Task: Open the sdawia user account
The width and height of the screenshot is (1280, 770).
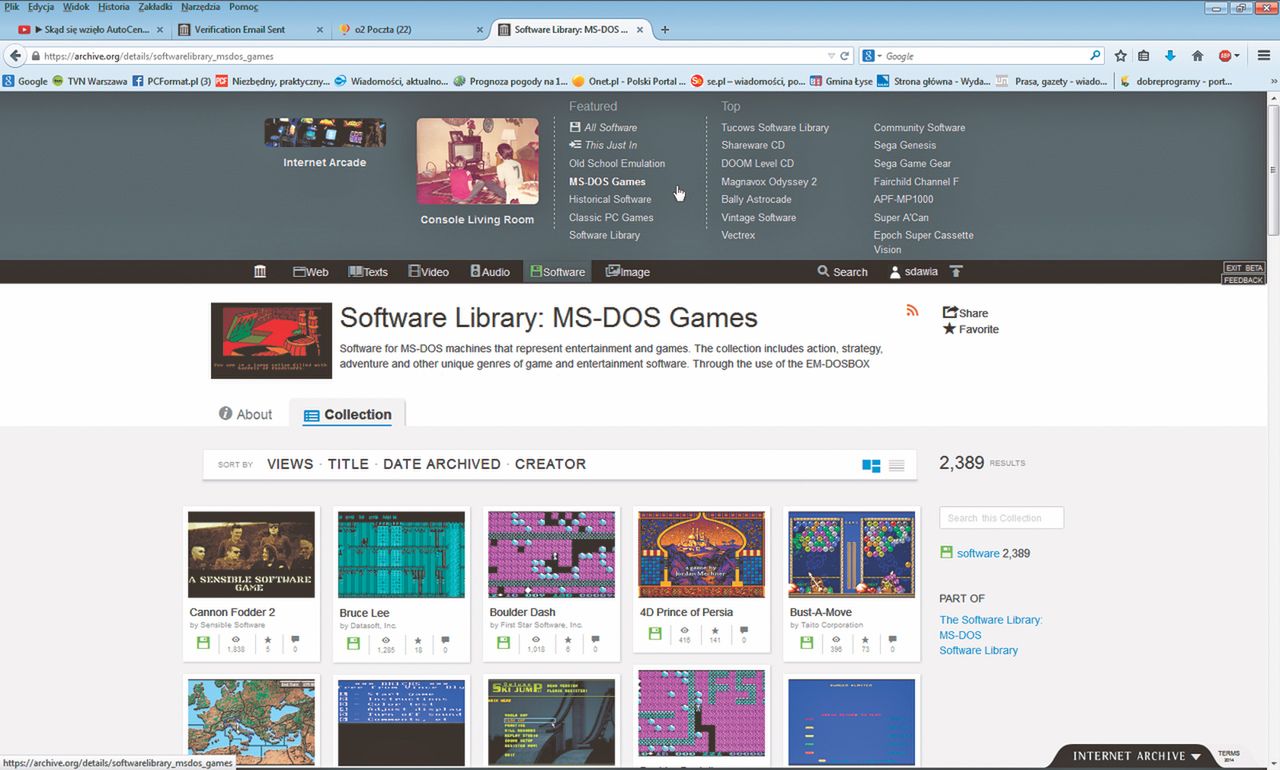Action: (x=915, y=271)
